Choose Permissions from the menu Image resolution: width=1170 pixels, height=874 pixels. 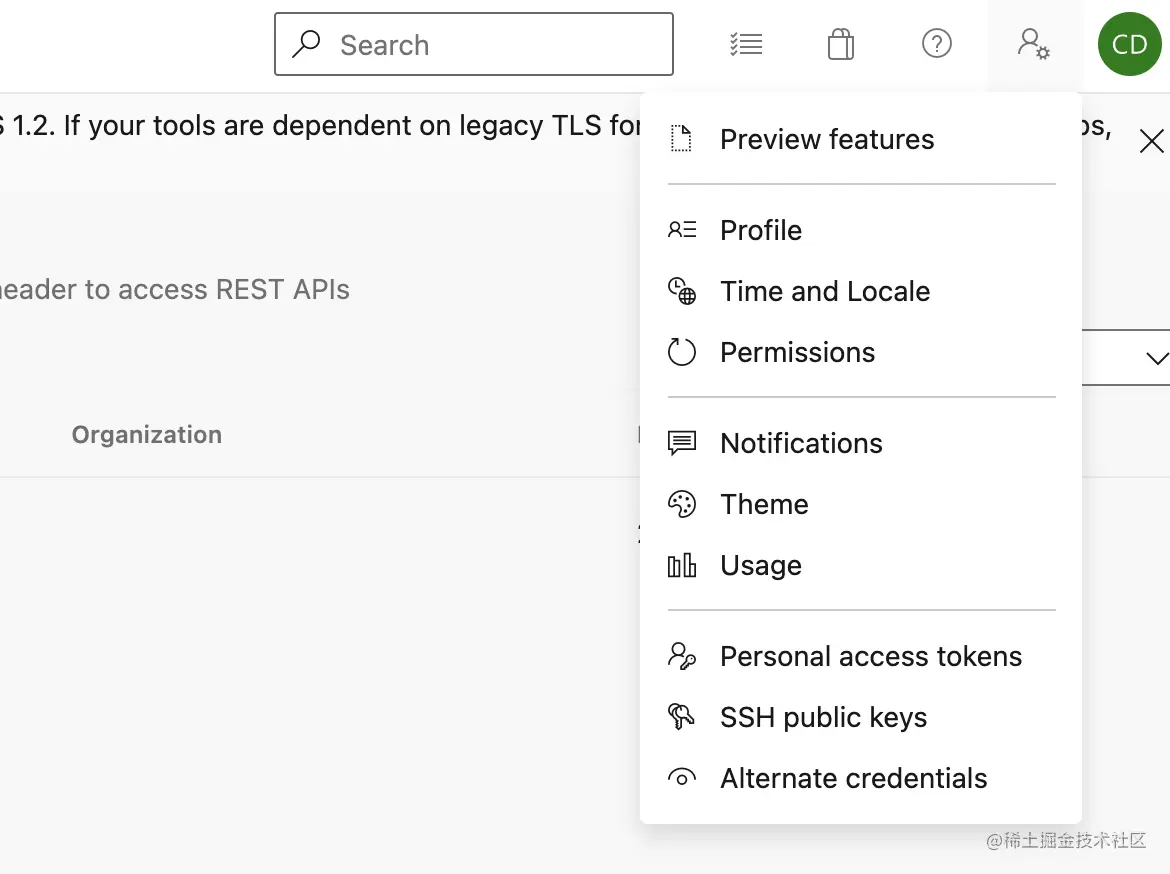pyautogui.click(x=797, y=352)
